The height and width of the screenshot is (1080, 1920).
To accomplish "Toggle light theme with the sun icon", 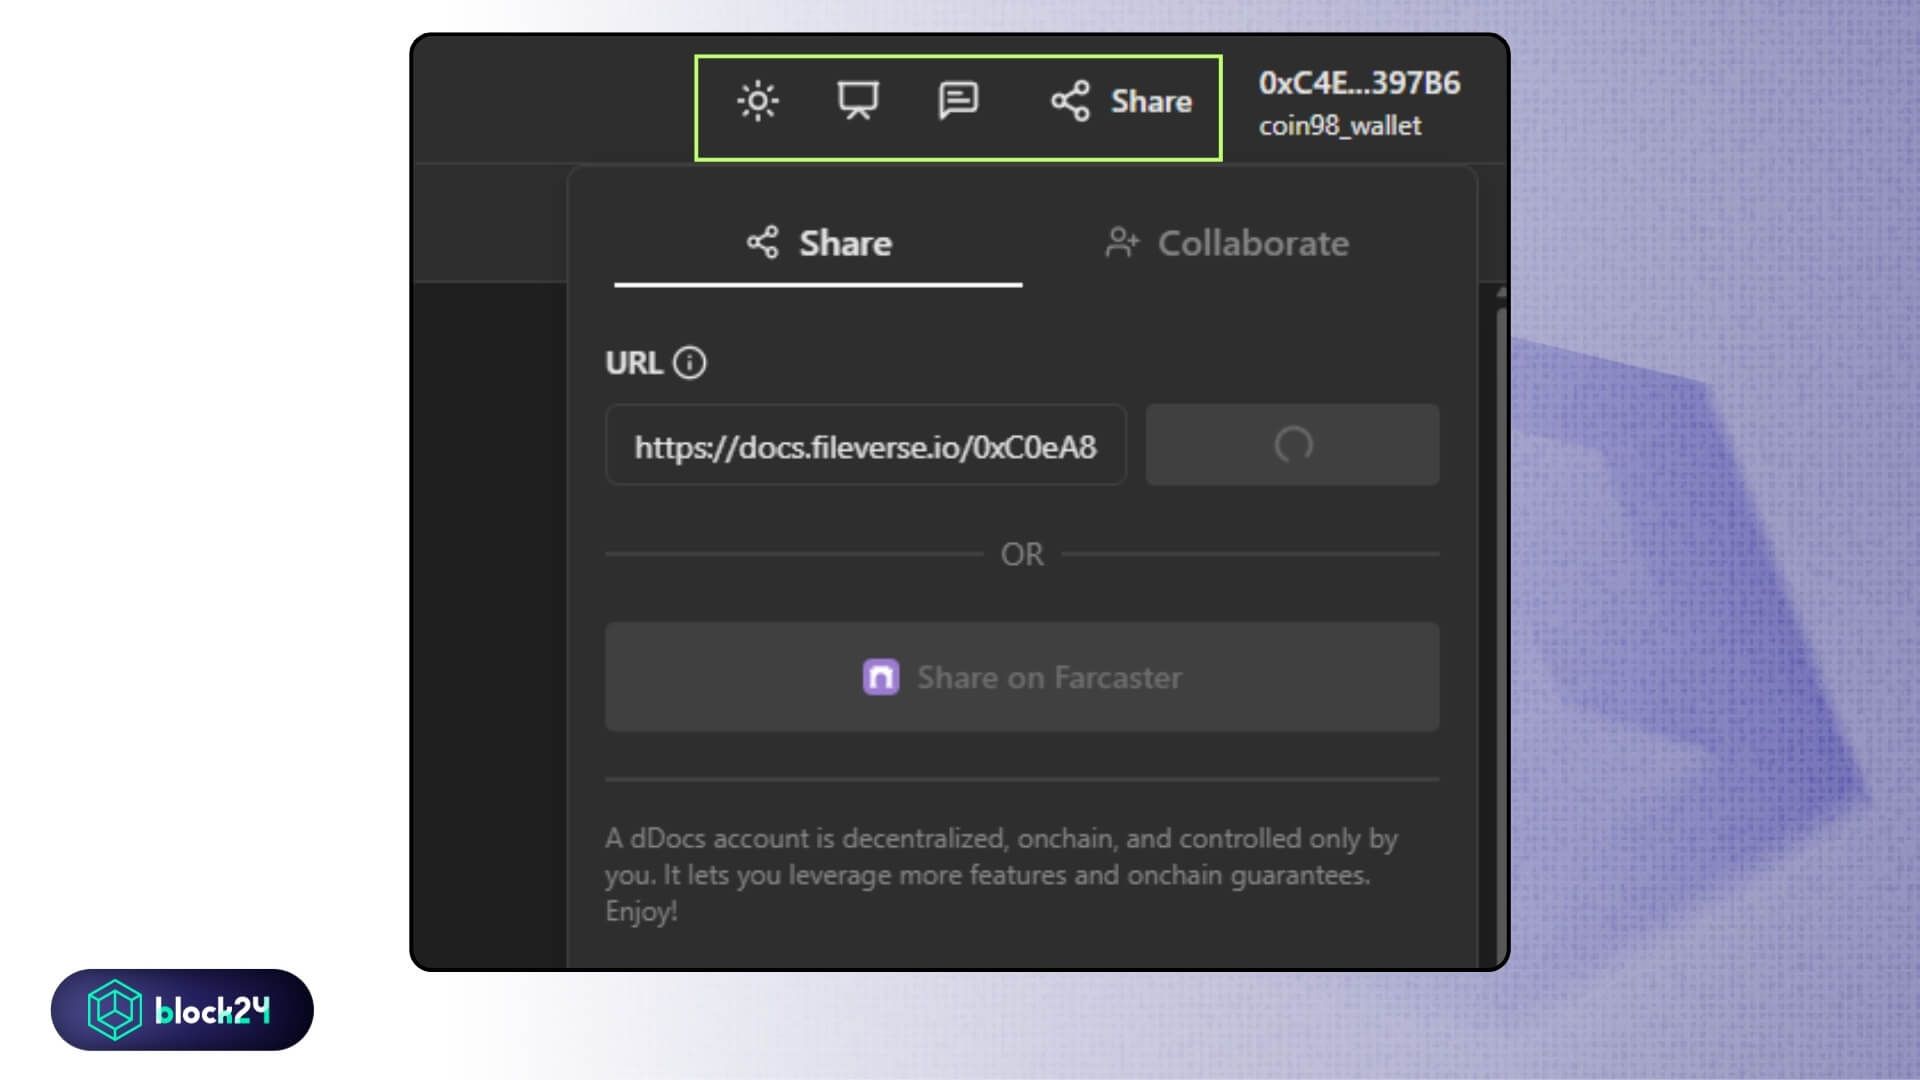I will (x=758, y=101).
